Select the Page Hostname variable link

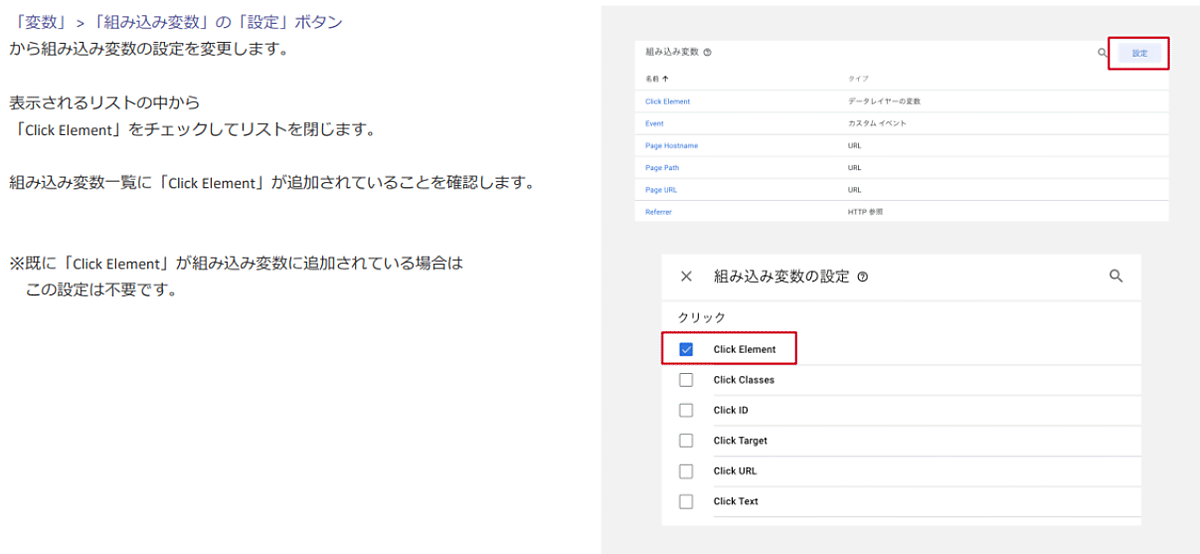[671, 146]
